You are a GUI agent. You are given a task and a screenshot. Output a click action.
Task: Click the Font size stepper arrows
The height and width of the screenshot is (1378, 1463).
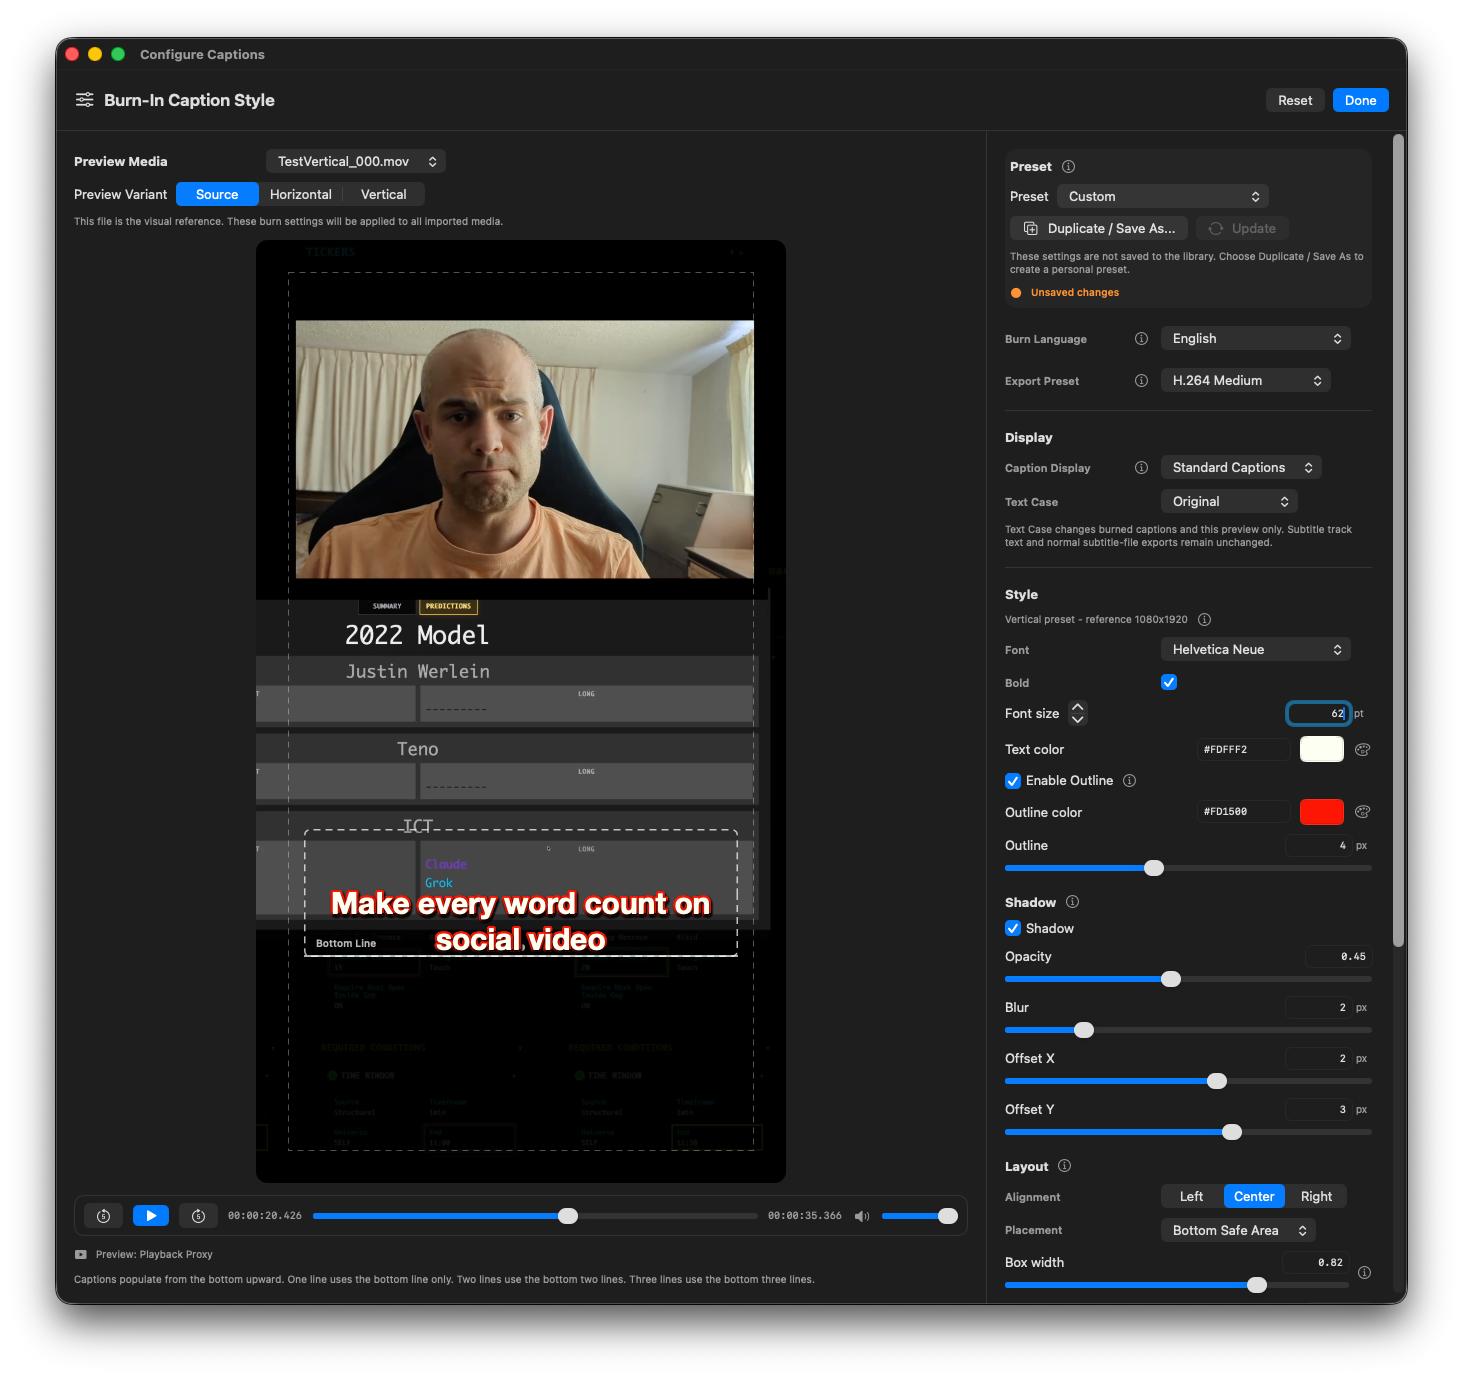coord(1078,713)
